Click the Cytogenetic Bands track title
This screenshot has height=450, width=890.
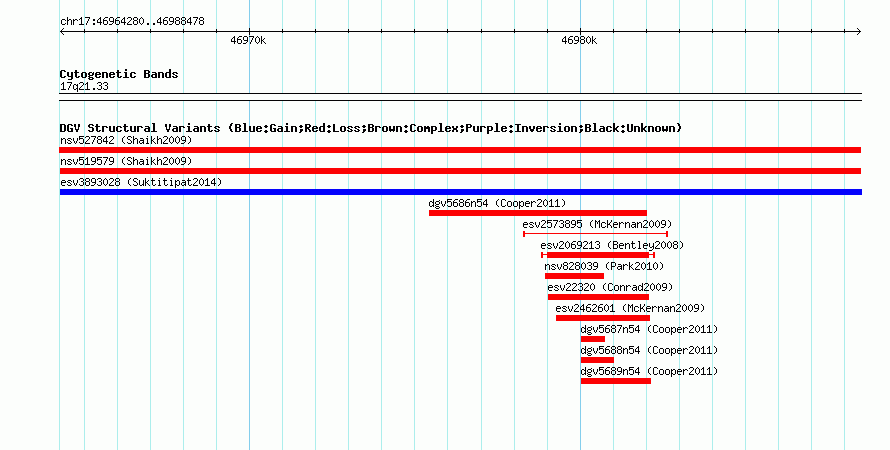point(119,74)
